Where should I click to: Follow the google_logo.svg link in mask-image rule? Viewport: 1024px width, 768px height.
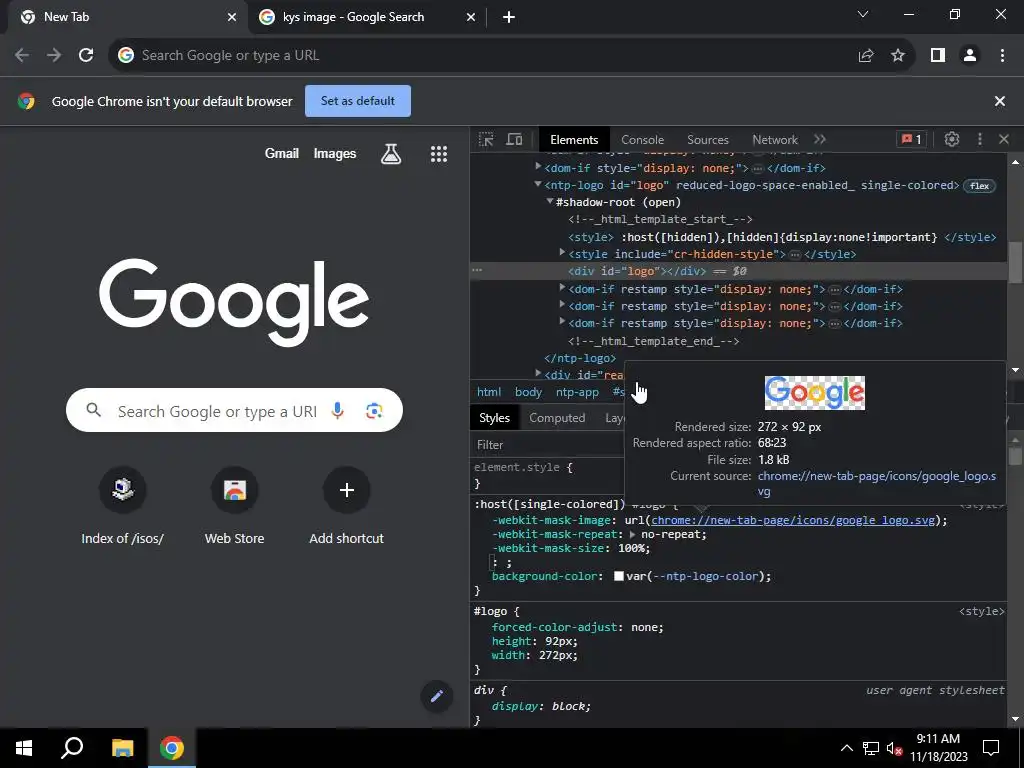tap(793, 520)
